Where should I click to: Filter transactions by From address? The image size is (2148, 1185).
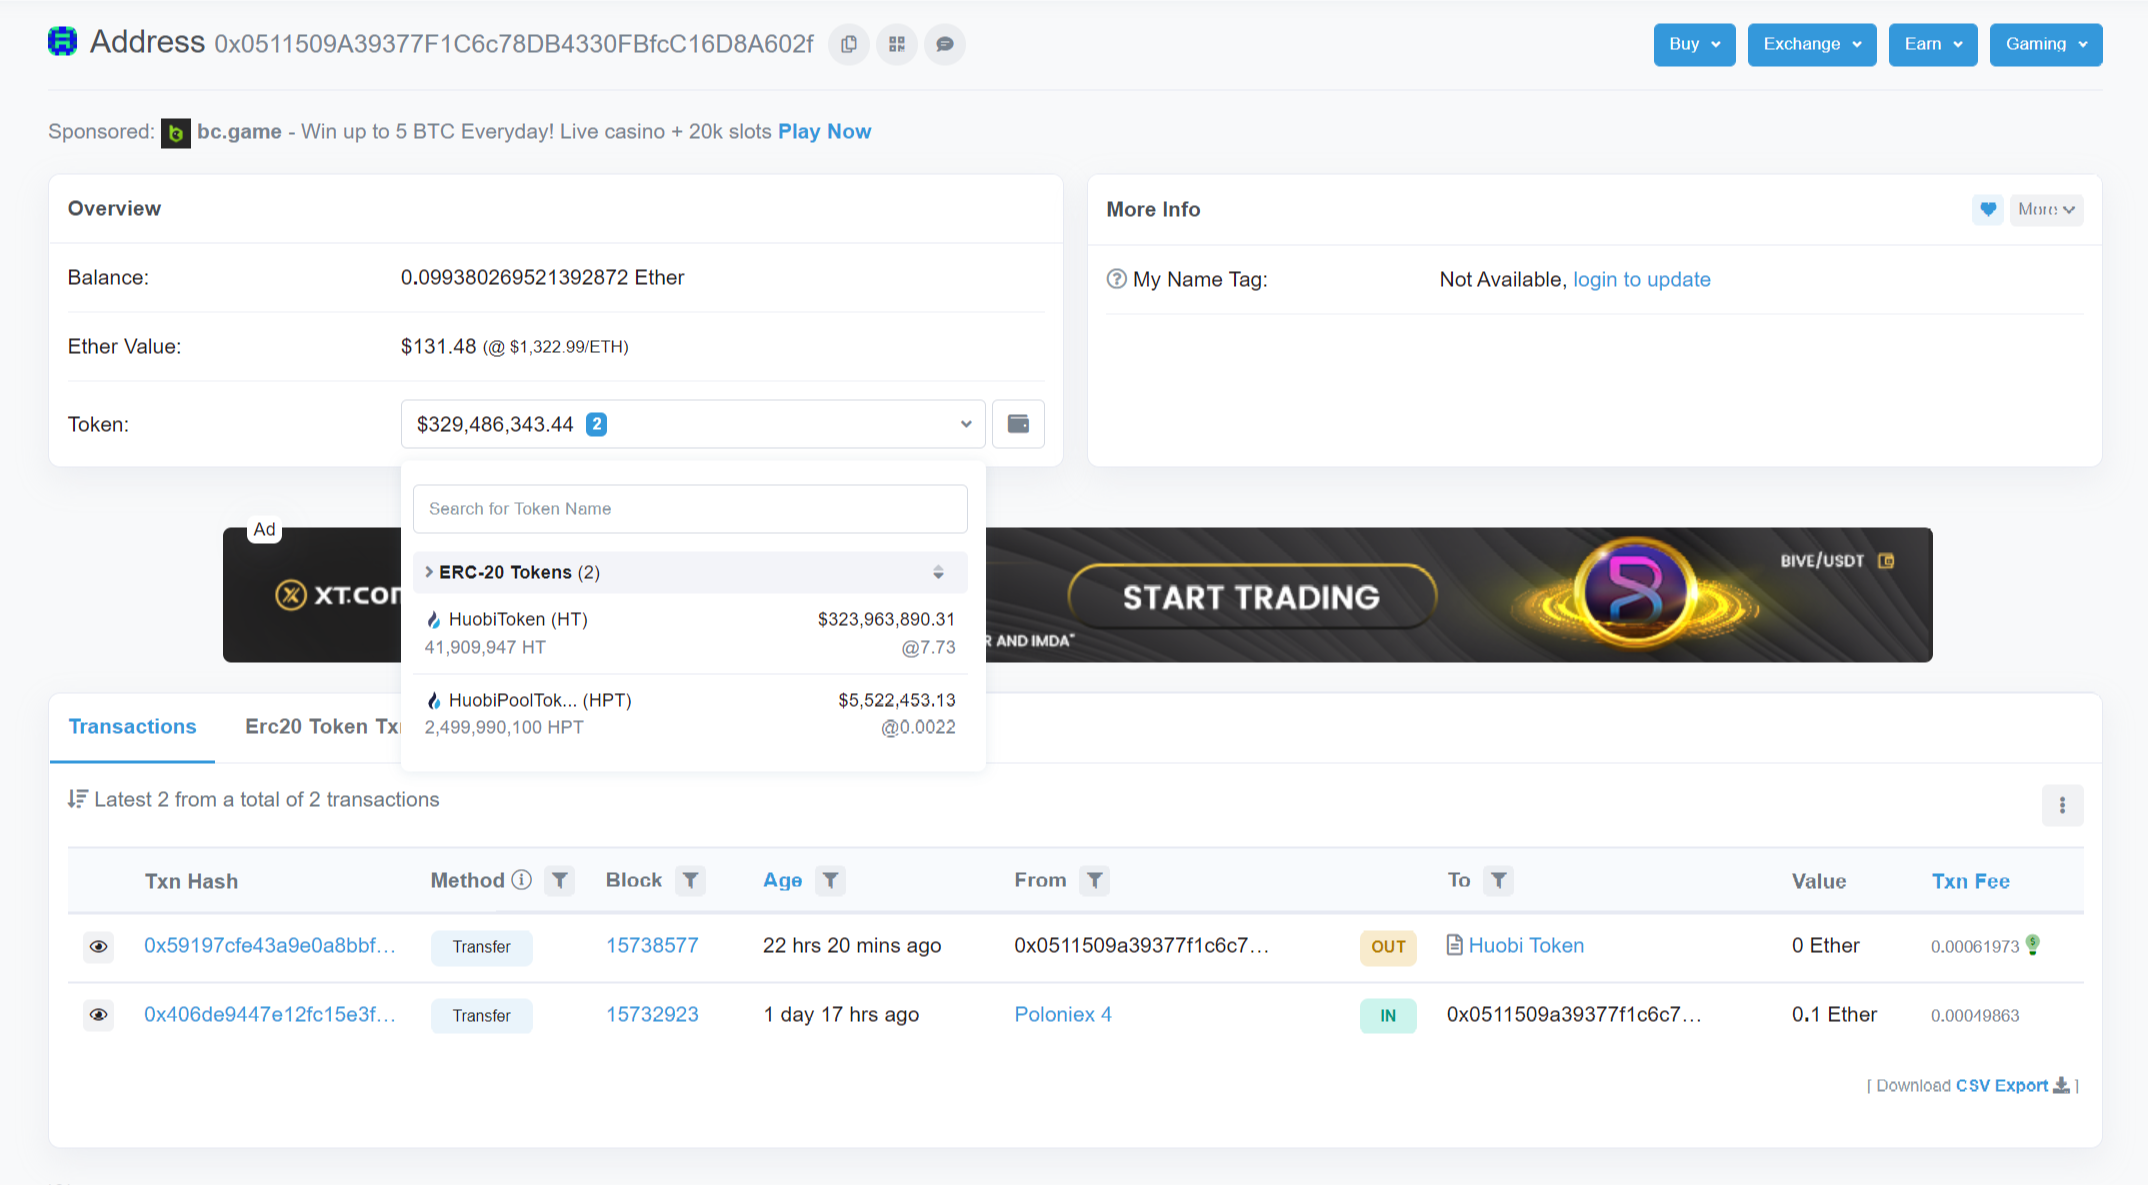(1095, 880)
